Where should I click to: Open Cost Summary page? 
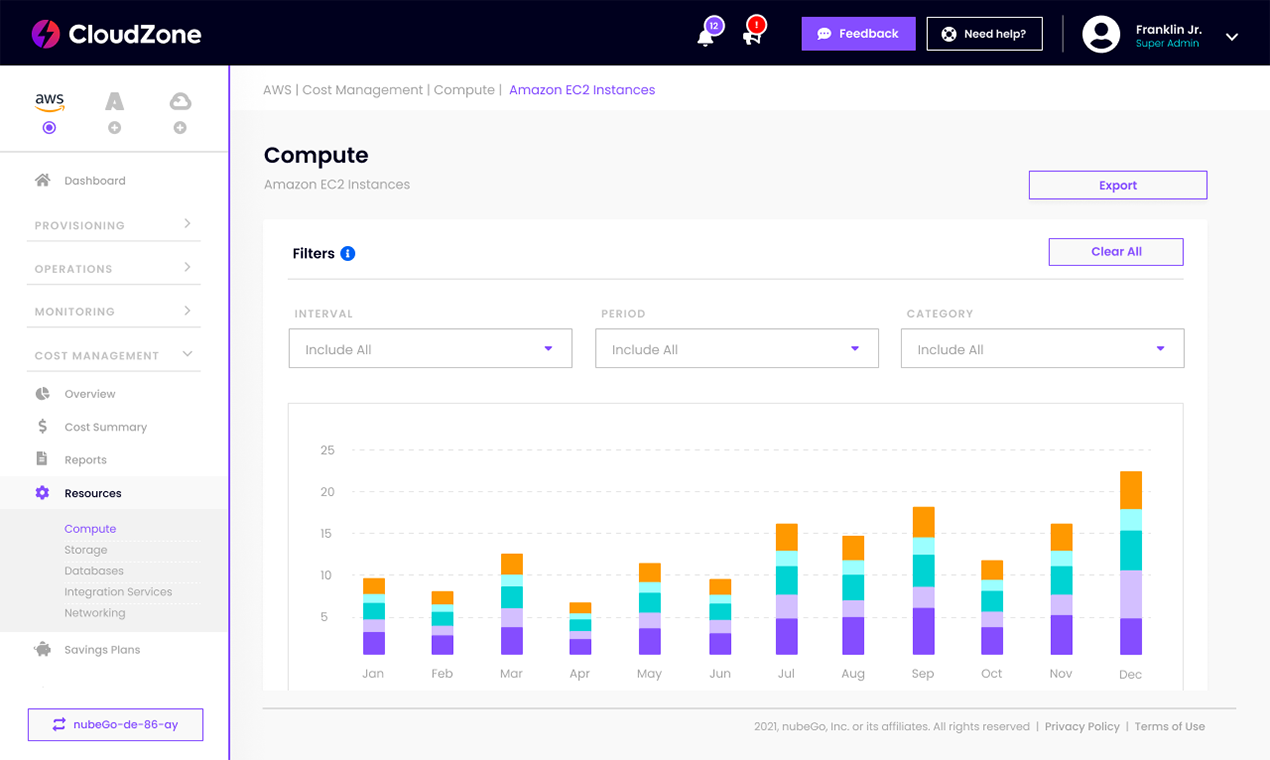point(105,427)
